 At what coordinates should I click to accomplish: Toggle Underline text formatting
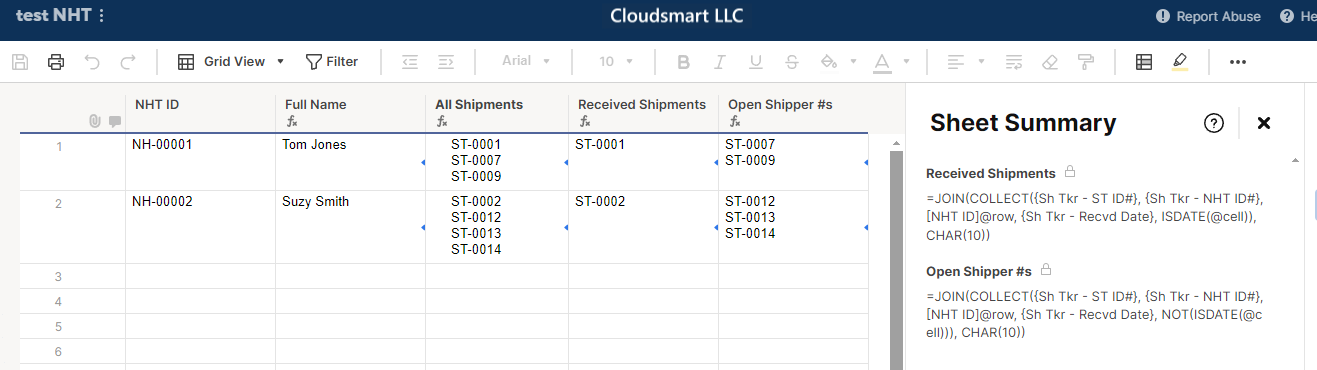(755, 62)
